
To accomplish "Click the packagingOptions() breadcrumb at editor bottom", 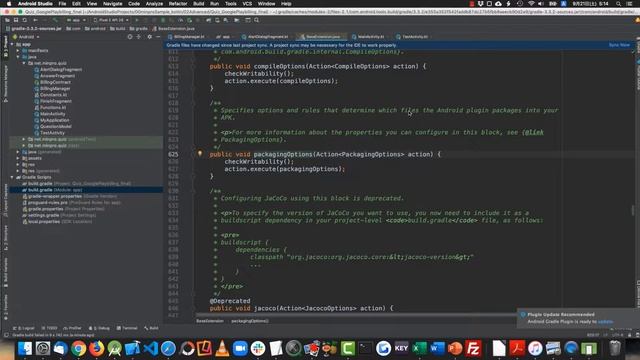I will (x=250, y=321).
